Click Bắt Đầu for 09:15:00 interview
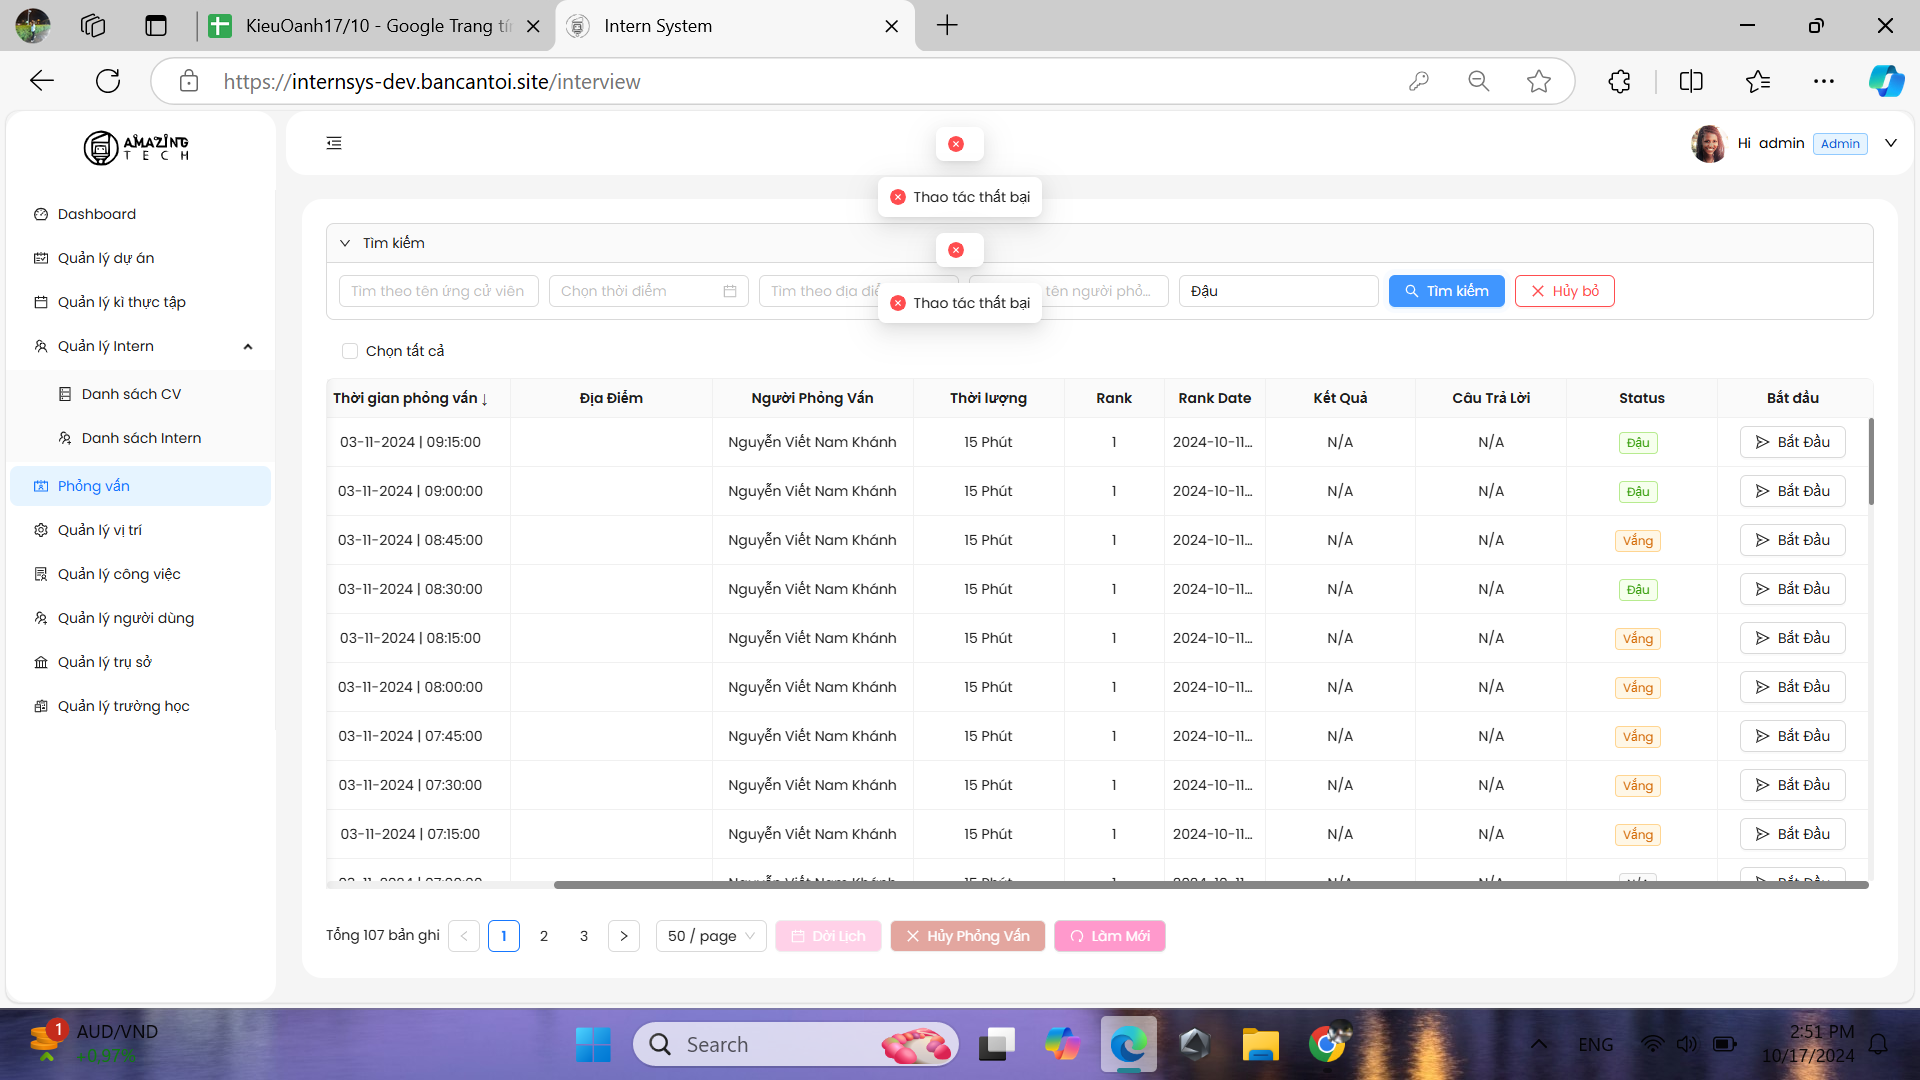 click(1792, 442)
